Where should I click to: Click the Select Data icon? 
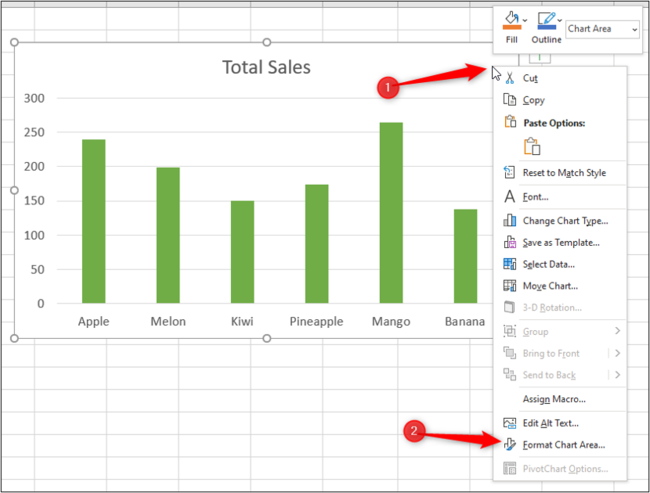pyautogui.click(x=509, y=264)
